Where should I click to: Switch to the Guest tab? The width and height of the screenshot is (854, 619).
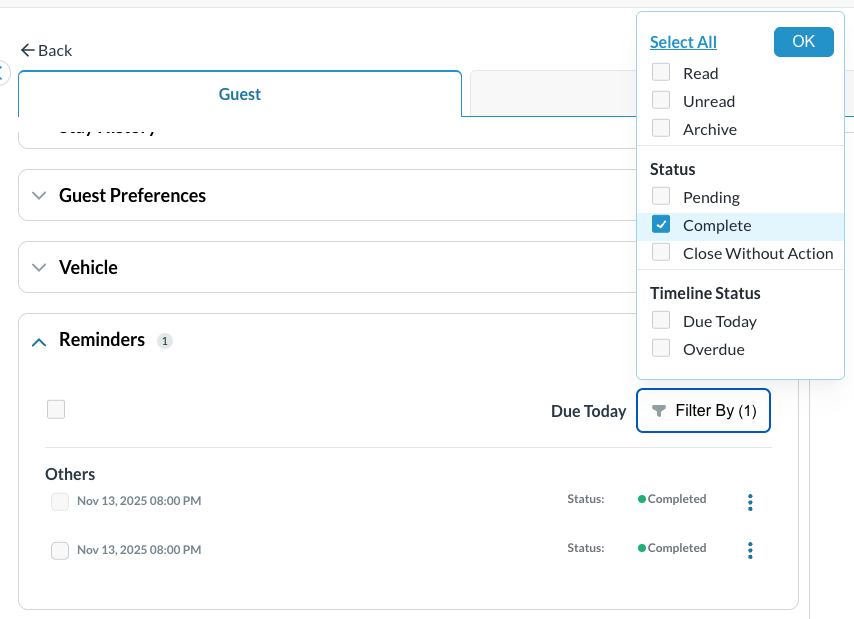239,93
